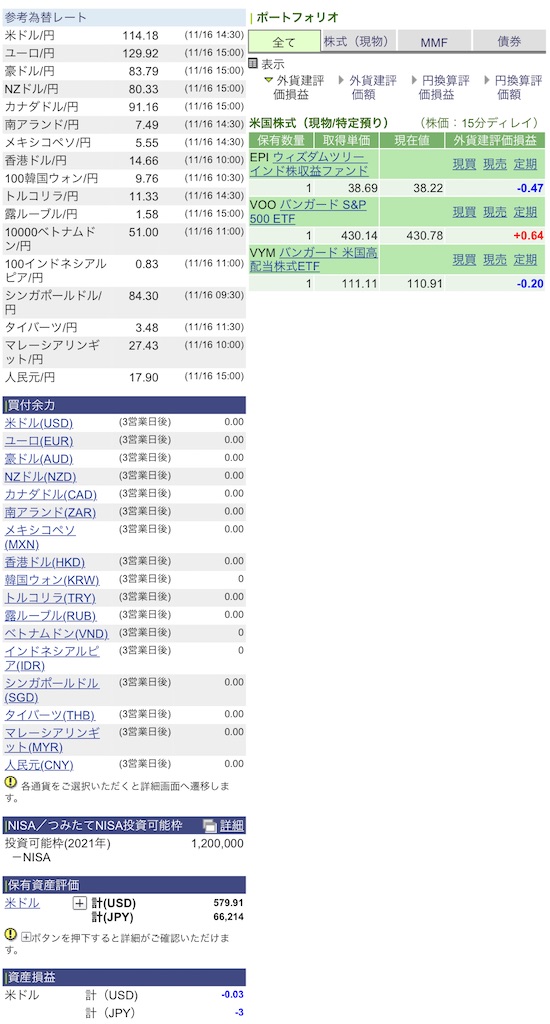Click 現売 for VYM ETF
This screenshot has height=1024, width=550.
pyautogui.click(x=494, y=260)
